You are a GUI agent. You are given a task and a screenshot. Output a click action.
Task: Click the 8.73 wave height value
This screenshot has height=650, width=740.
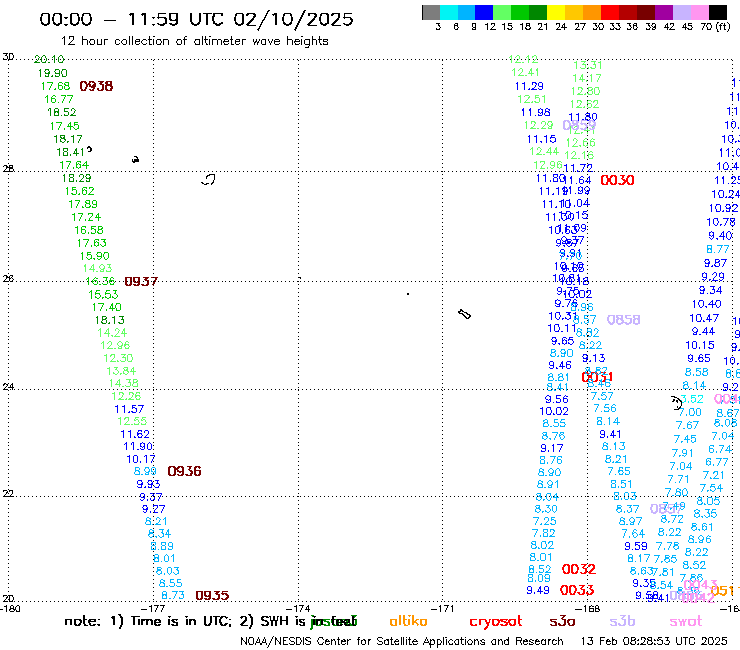coord(173,595)
